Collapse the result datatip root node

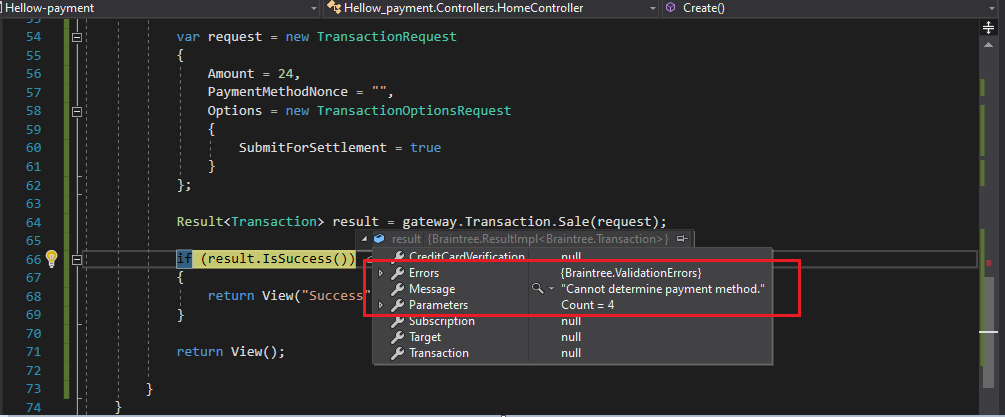365,239
